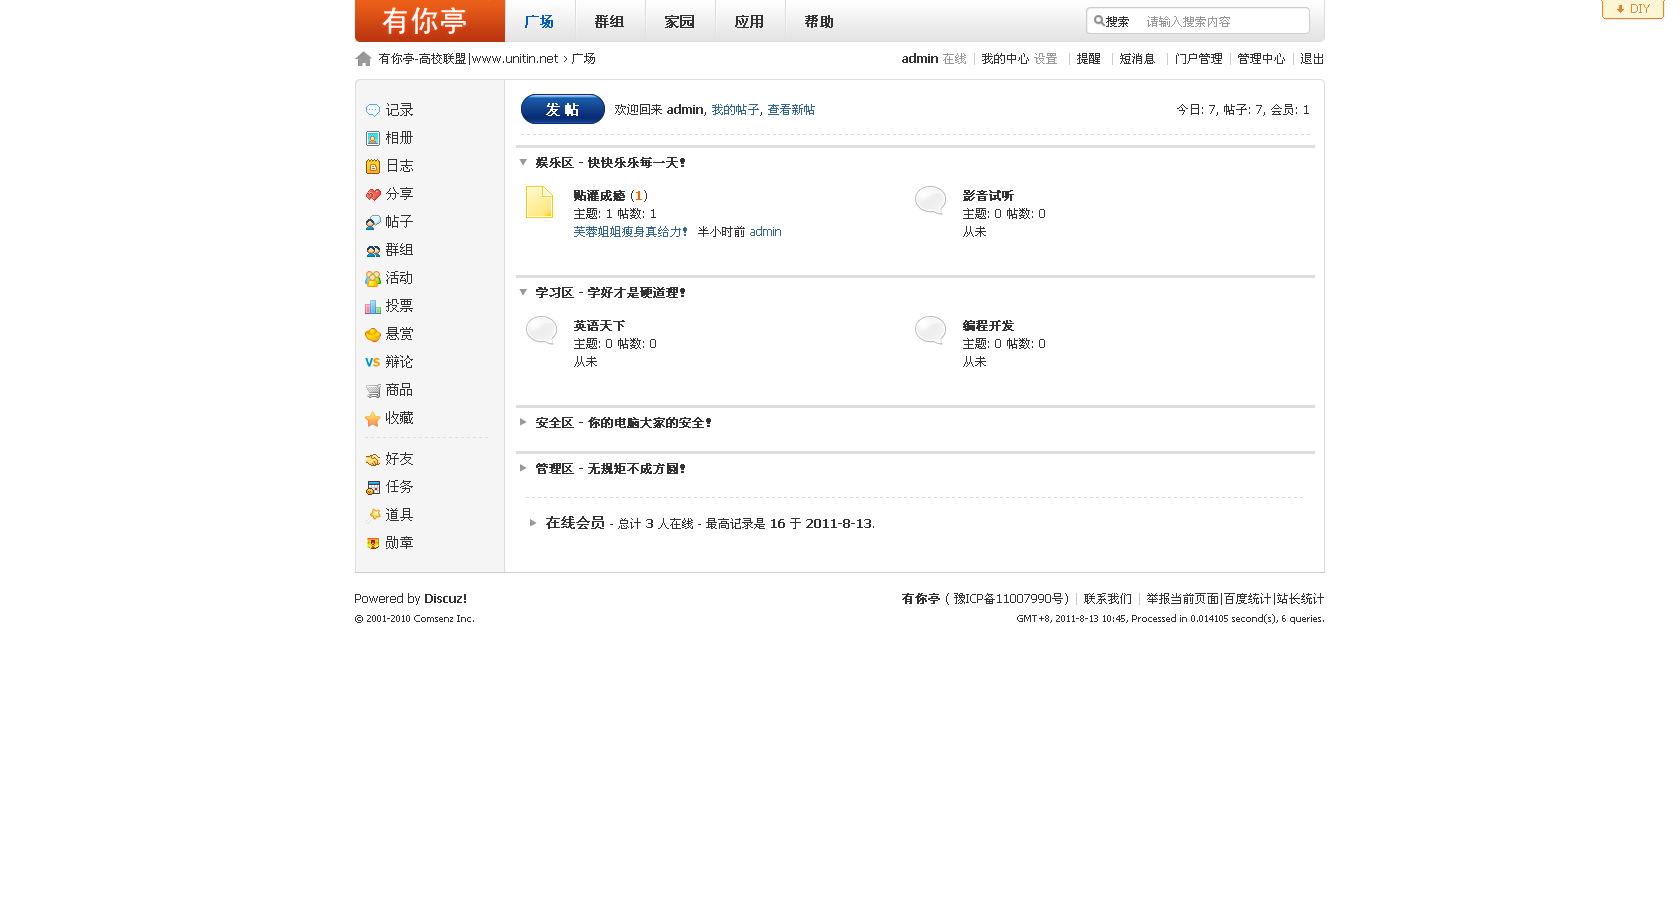
Task: Open the thread 芙蓉姐姐瘦身真给力
Action: point(630,232)
